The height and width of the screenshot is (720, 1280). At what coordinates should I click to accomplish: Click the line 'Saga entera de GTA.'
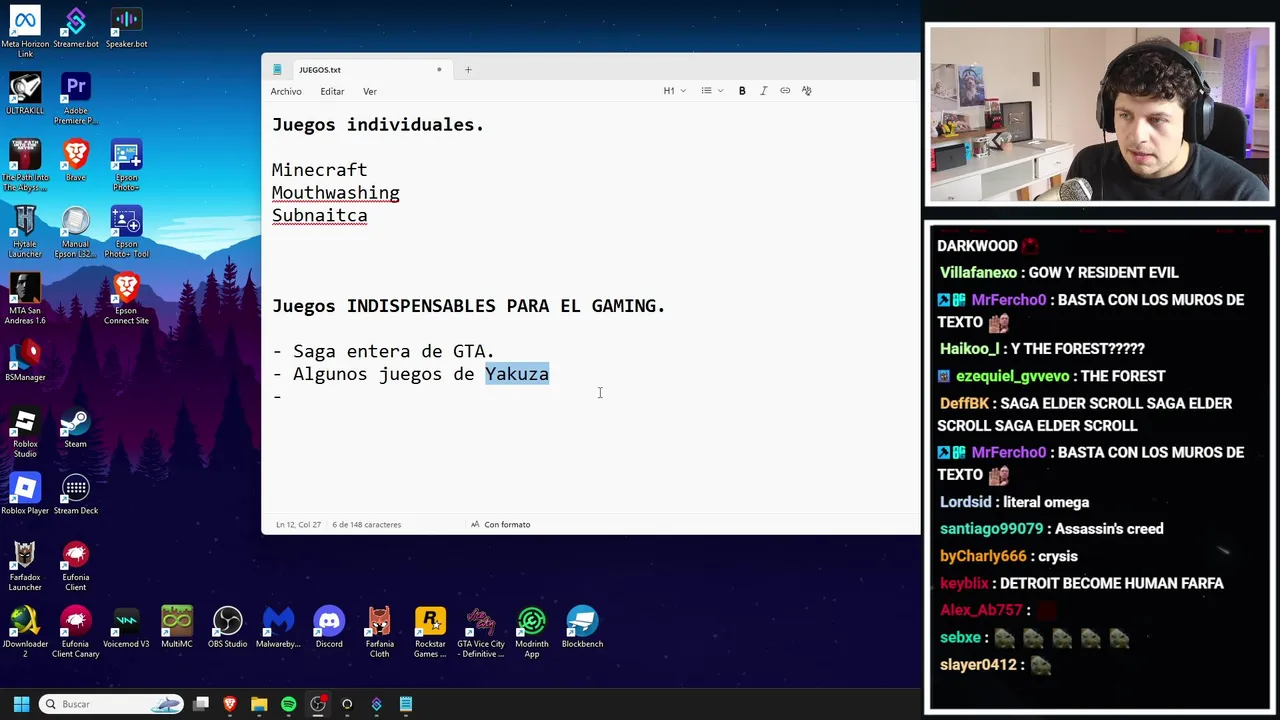[x=393, y=351]
